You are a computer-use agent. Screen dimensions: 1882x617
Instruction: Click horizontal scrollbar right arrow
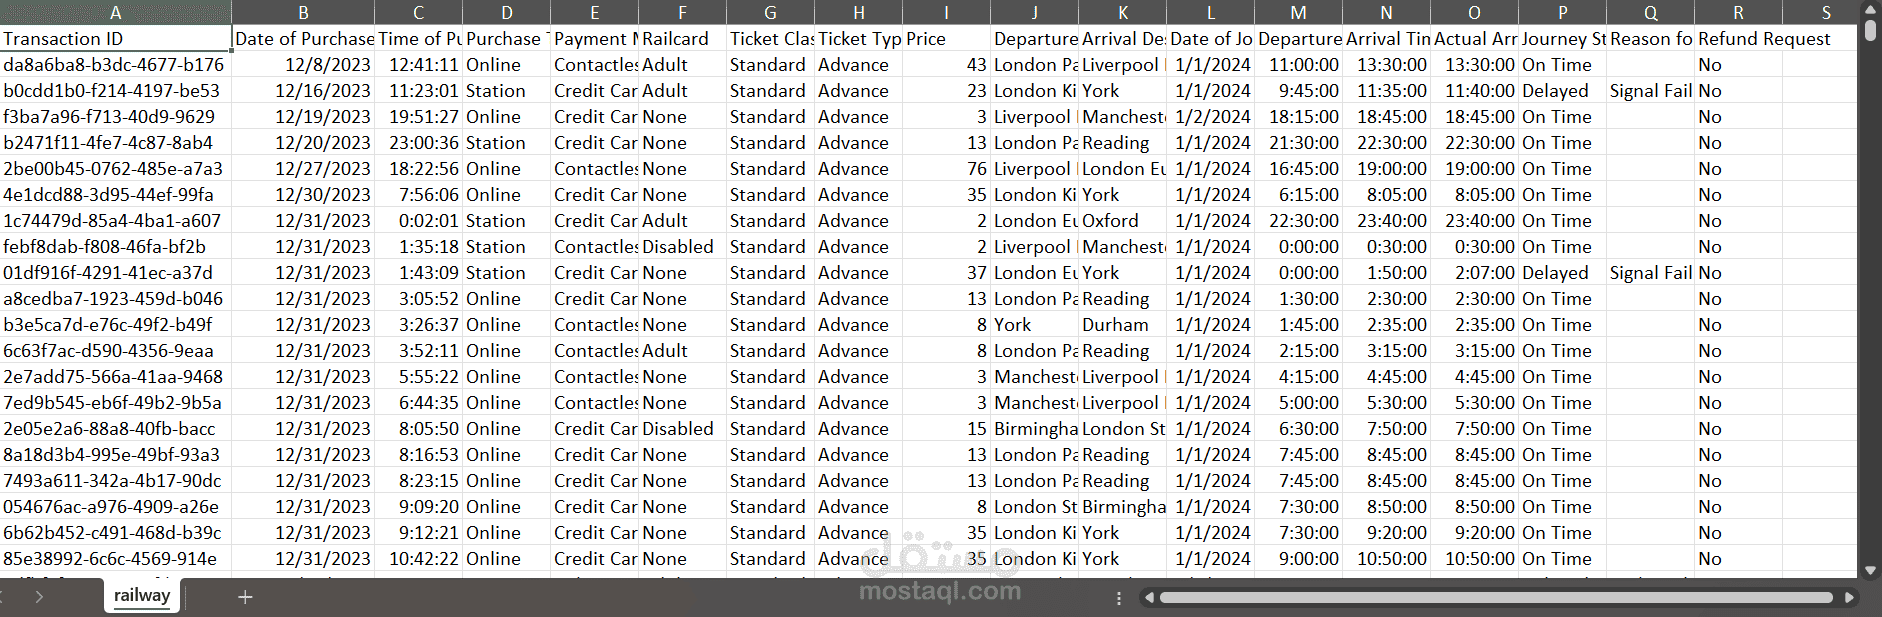click(x=1850, y=598)
